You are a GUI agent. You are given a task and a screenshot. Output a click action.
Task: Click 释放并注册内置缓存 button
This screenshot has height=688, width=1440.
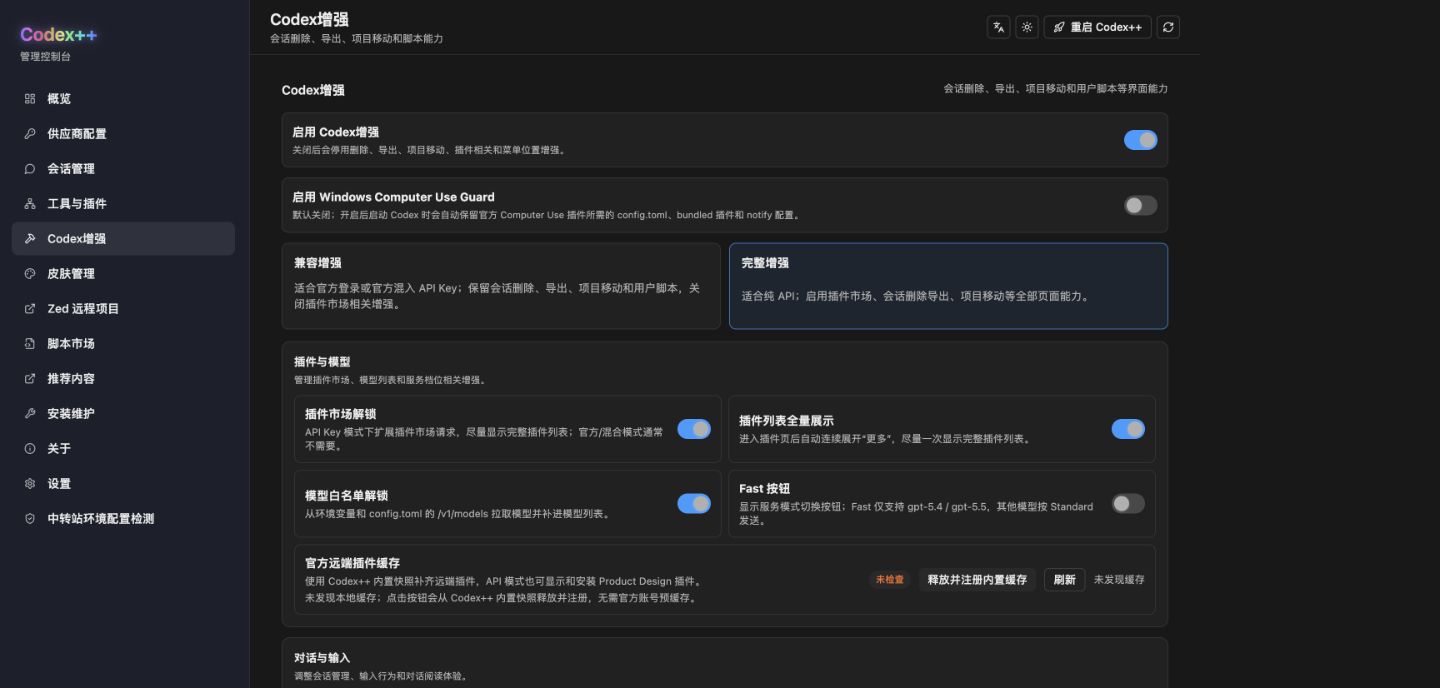(977, 580)
